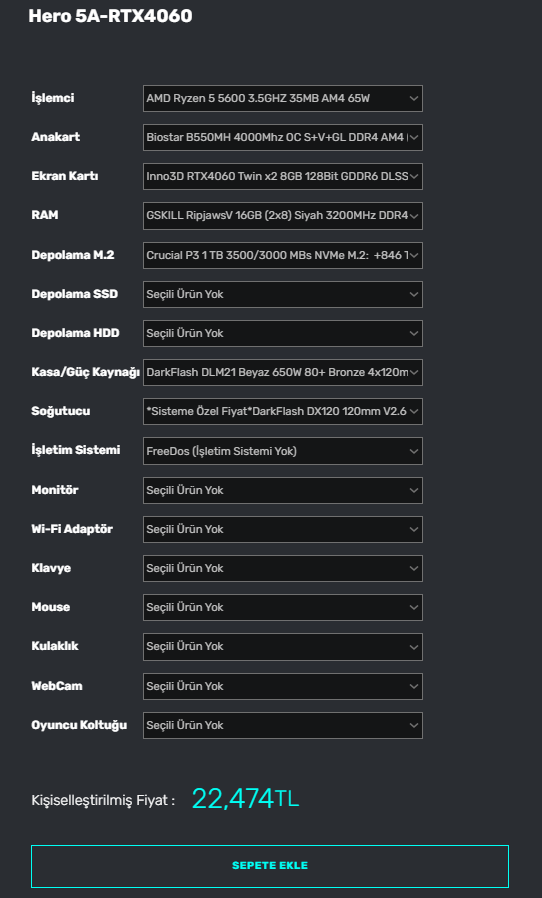
Task: Expand the Wi-Fi Adaptör dropdown
Action: coord(282,529)
